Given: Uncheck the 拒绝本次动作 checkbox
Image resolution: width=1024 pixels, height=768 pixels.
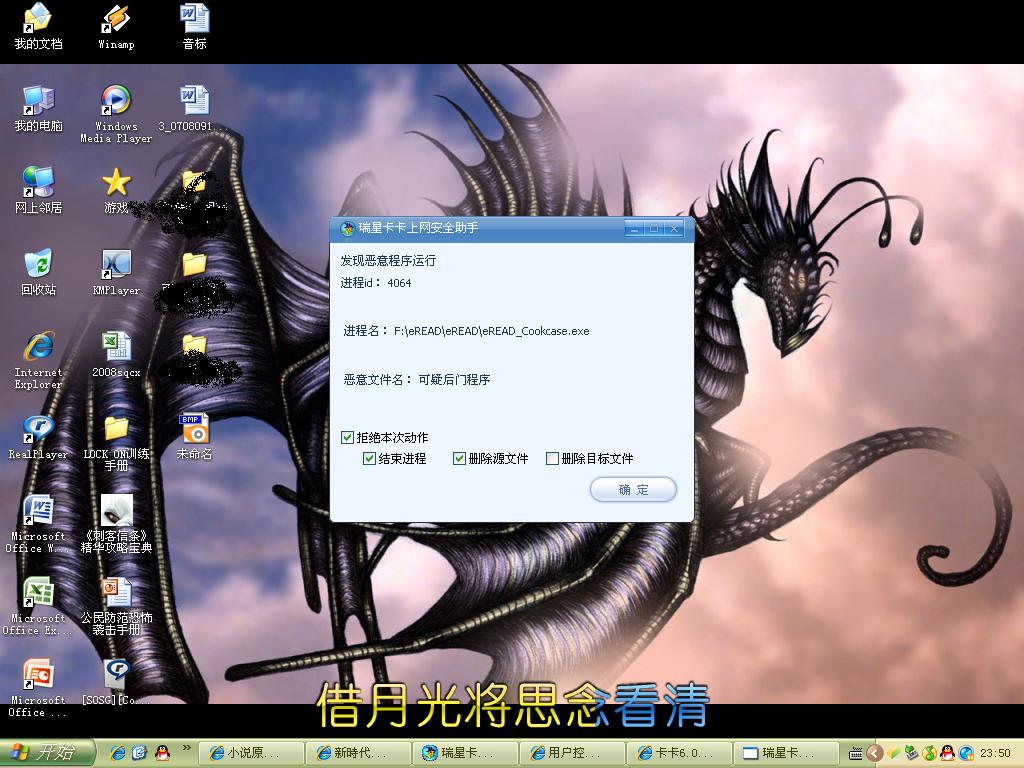Looking at the screenshot, I should click(x=347, y=438).
